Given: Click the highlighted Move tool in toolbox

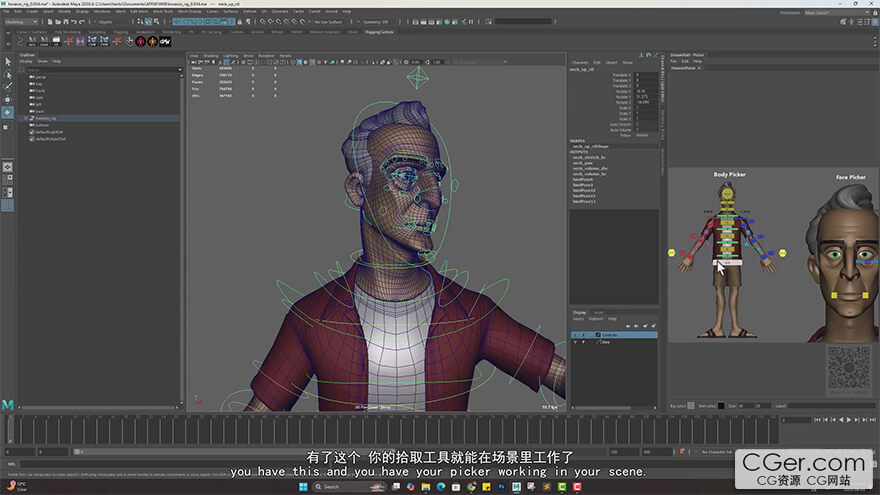Looking at the screenshot, I should click(7, 113).
